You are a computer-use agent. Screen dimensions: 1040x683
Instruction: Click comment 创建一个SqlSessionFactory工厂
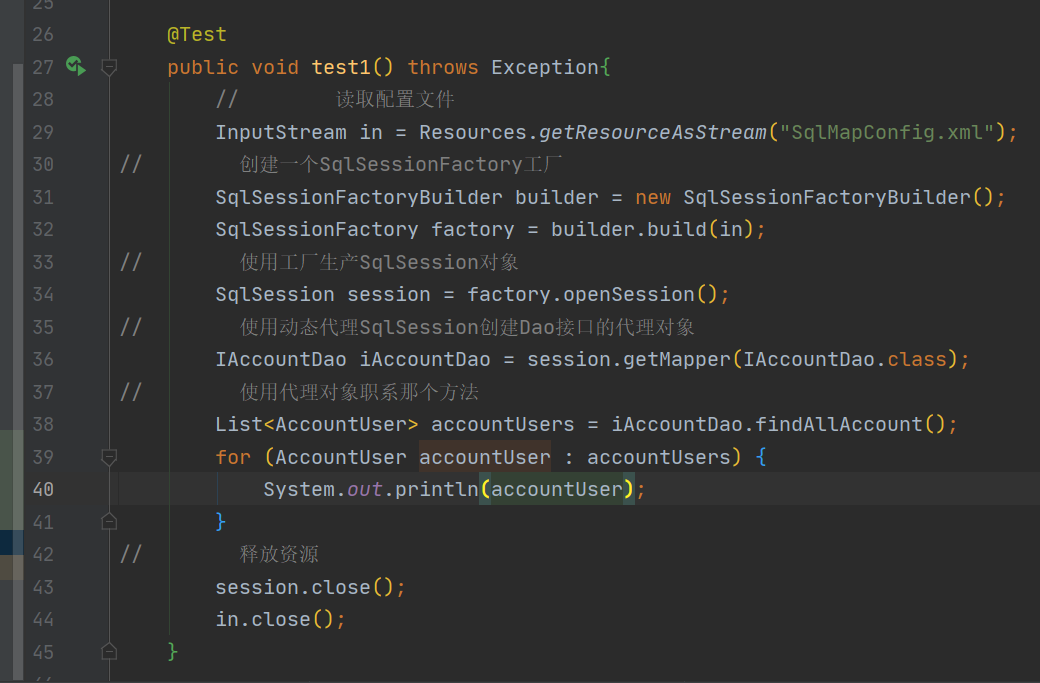pyautogui.click(x=401, y=164)
